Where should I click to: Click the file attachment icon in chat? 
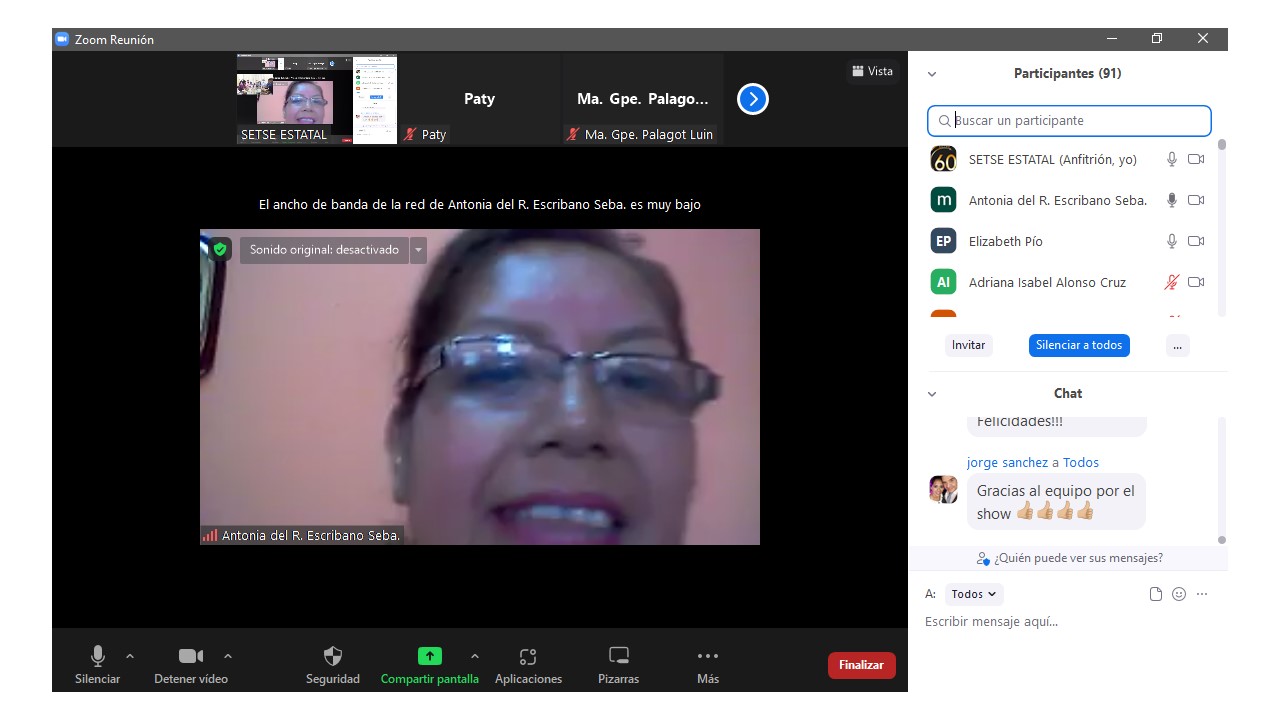point(1156,594)
